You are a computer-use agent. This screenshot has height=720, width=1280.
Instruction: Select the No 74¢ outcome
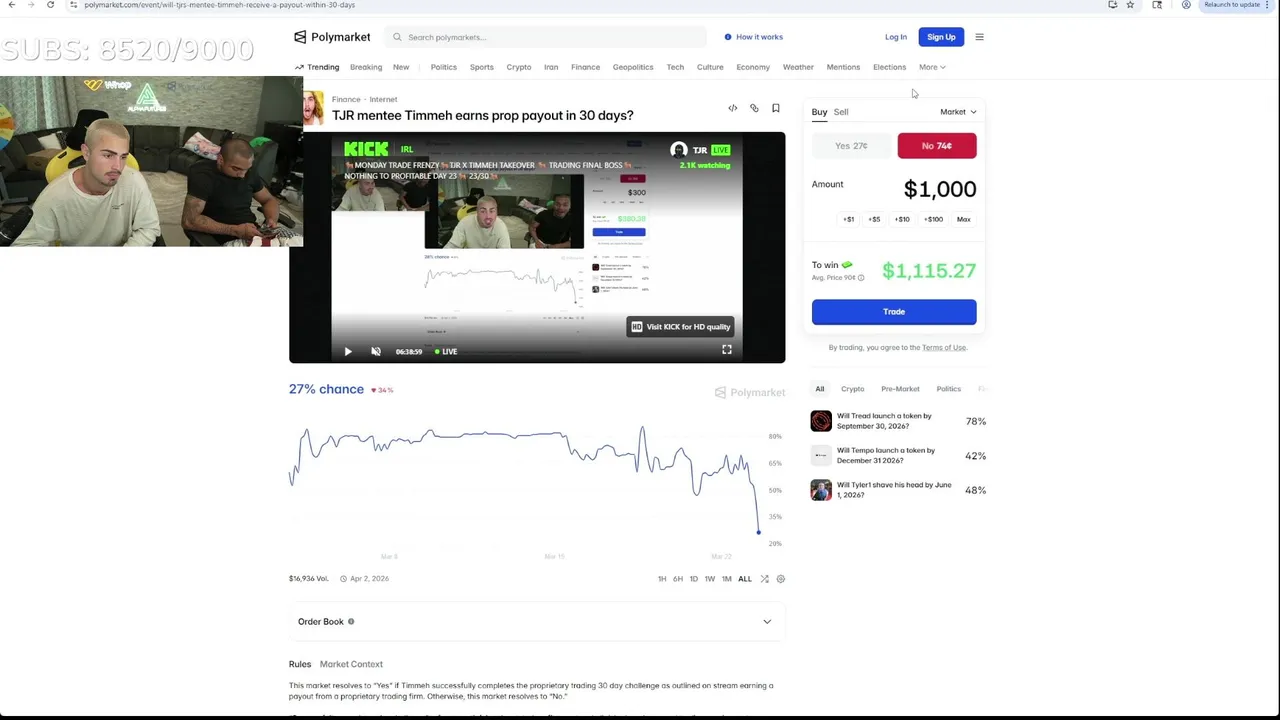point(937,146)
